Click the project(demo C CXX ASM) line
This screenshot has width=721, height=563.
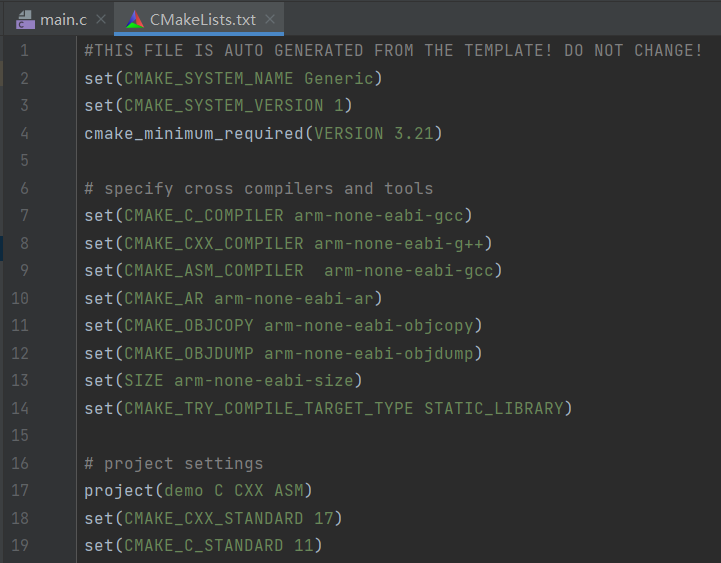click(199, 491)
